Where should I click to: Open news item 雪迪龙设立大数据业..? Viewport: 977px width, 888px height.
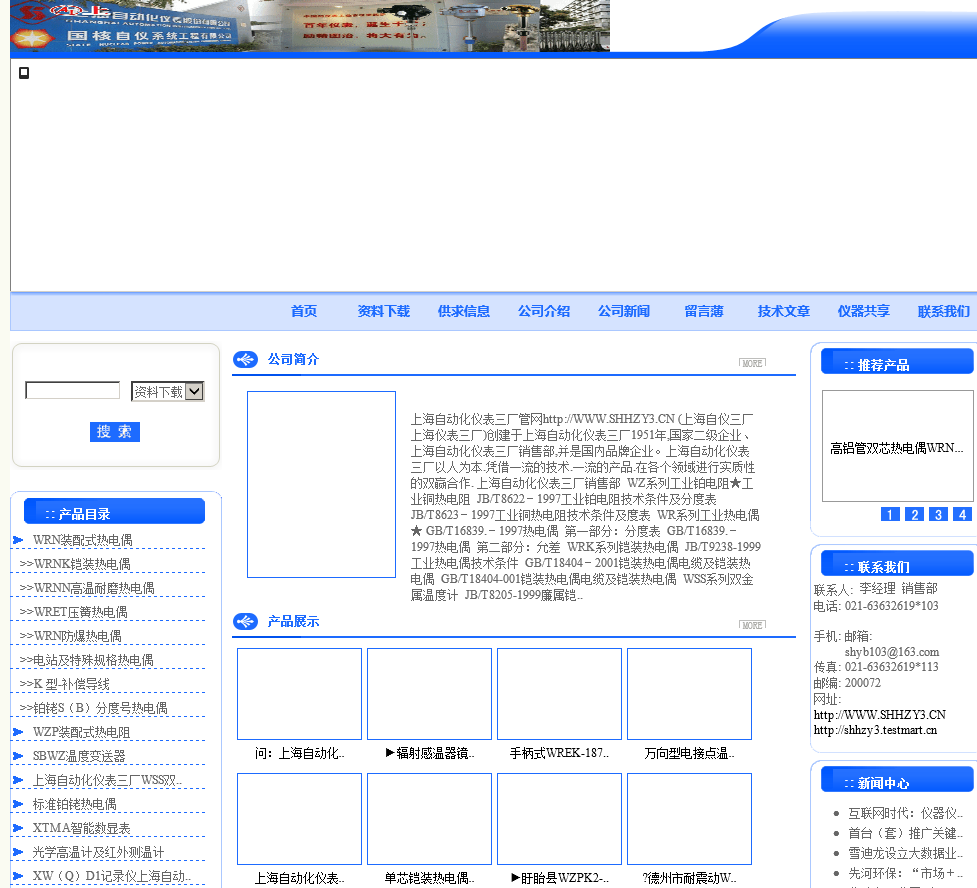905,853
